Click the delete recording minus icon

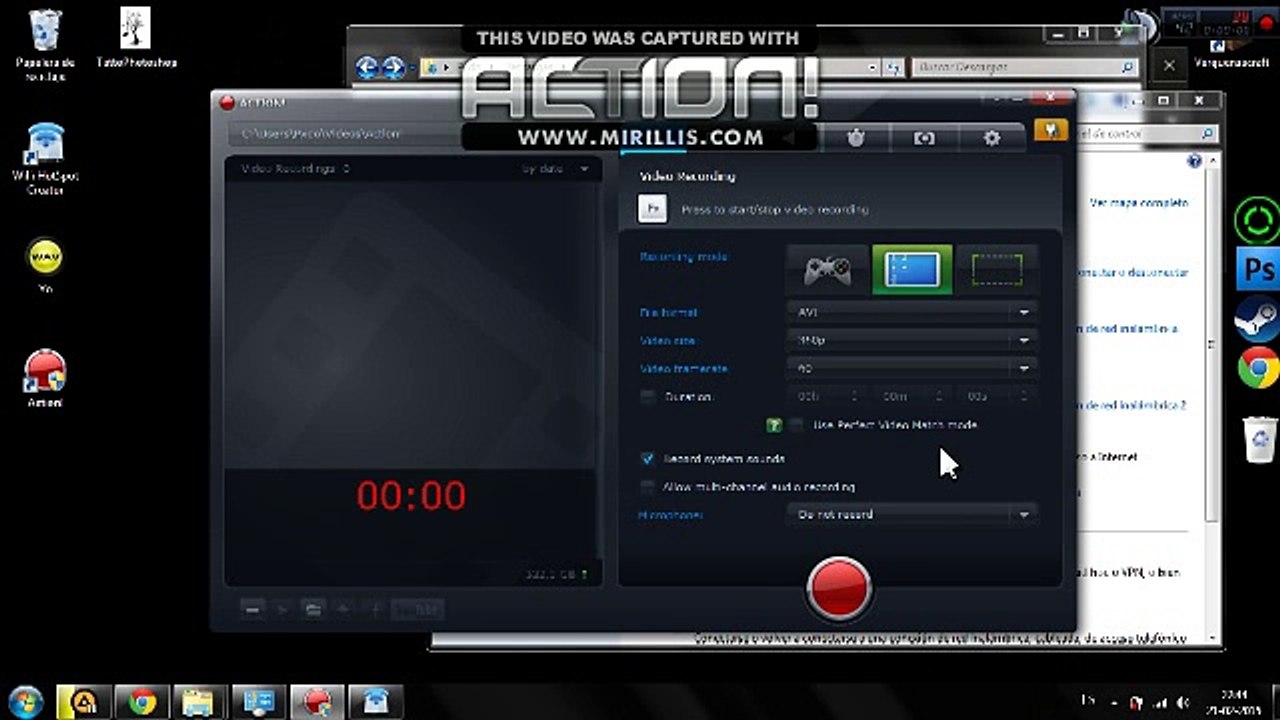pos(254,608)
